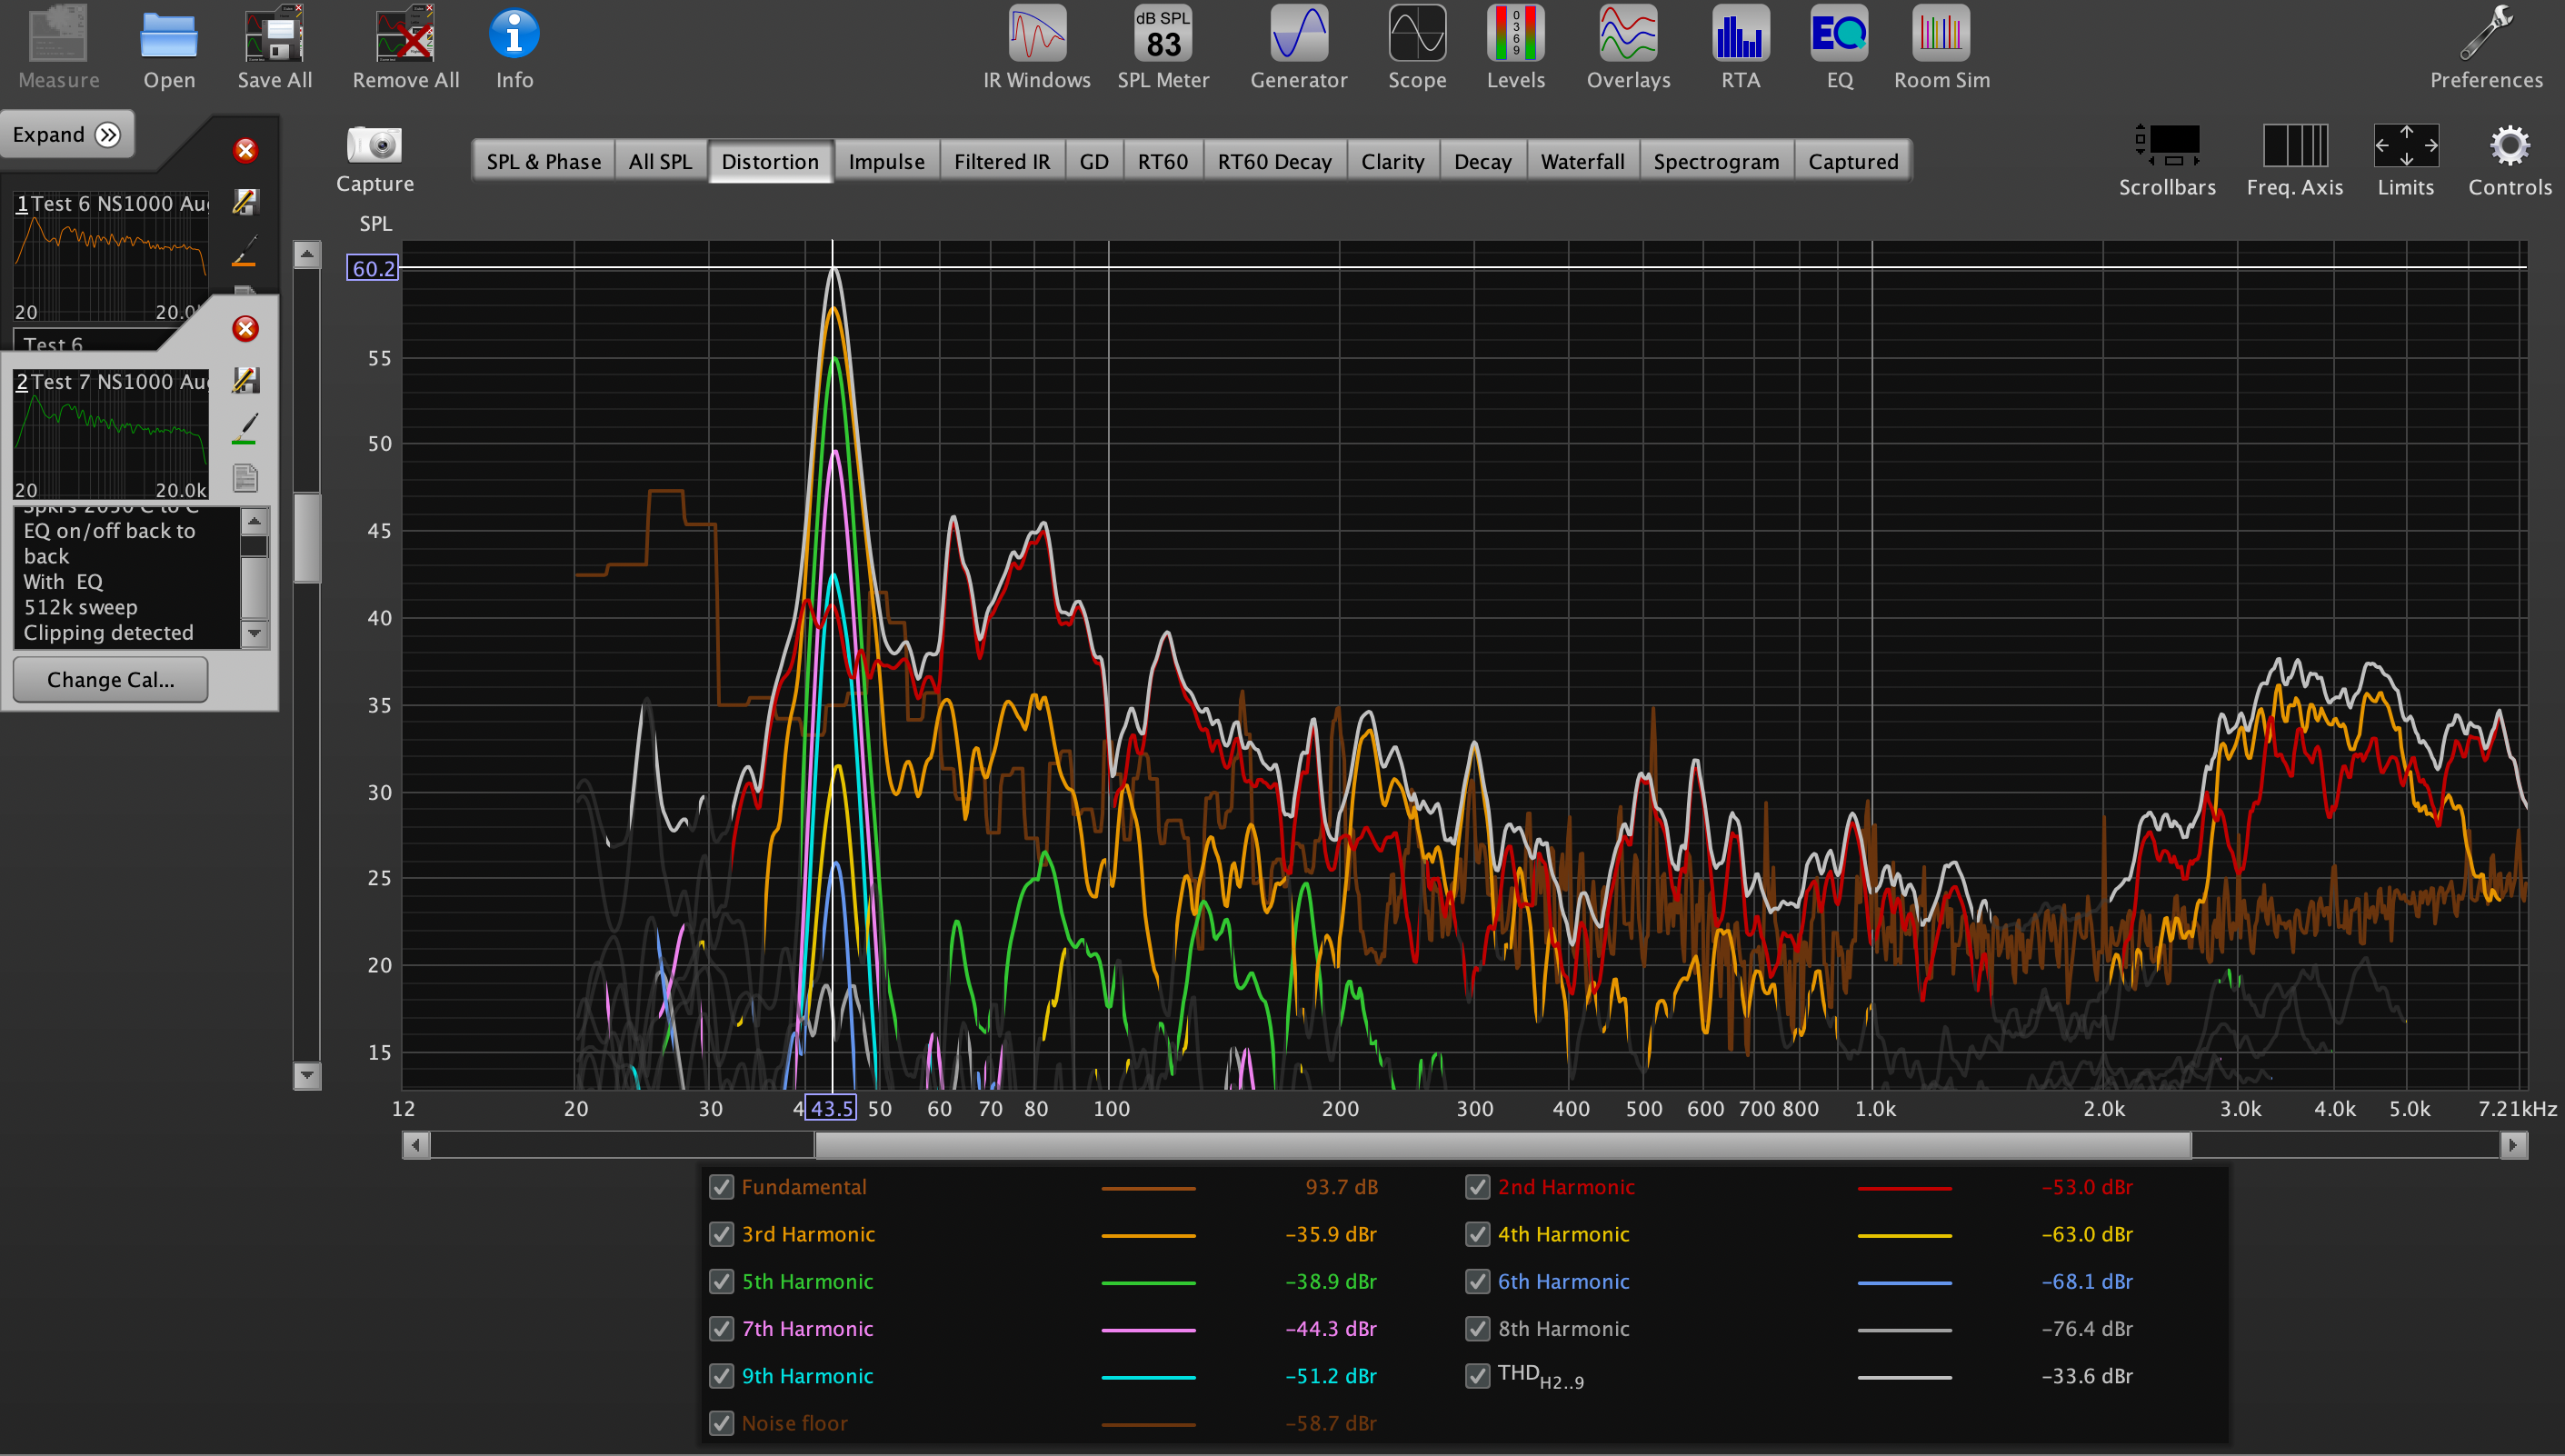Toggle the THD H2..9 checkbox
This screenshot has height=1456, width=2565.
pos(1477,1376)
